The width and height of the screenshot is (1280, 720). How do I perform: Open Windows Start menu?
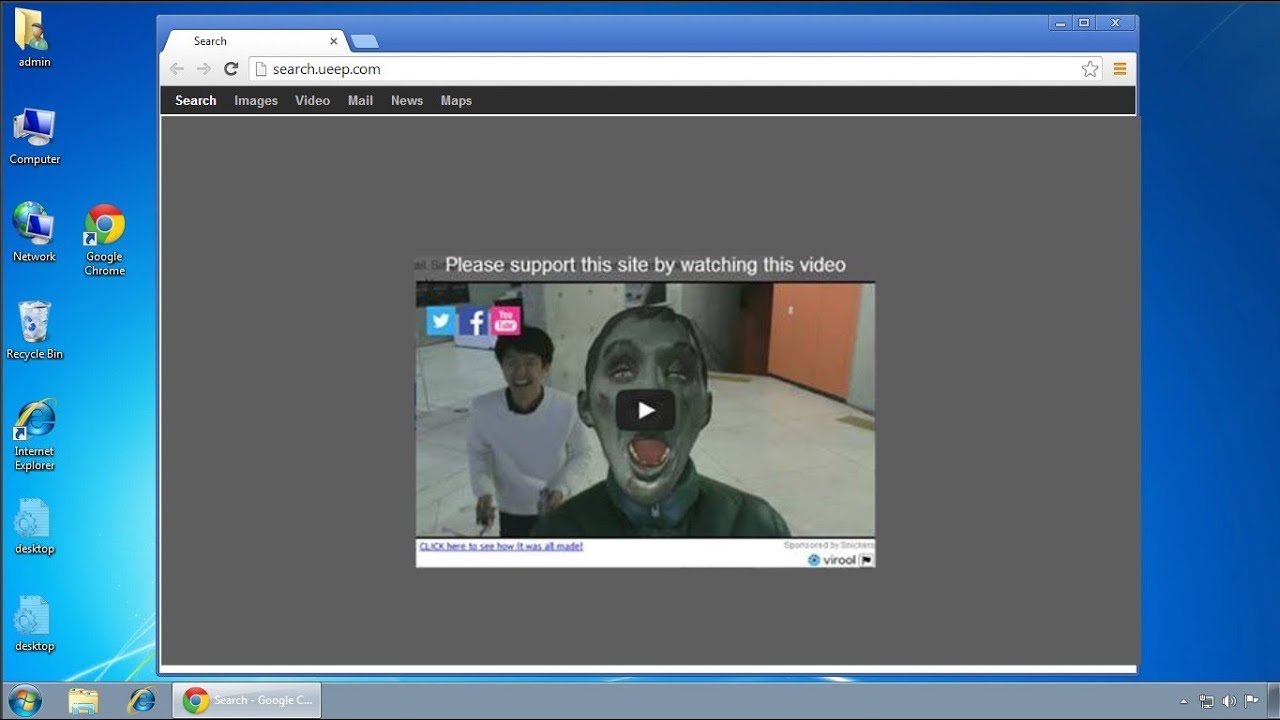pos(25,700)
